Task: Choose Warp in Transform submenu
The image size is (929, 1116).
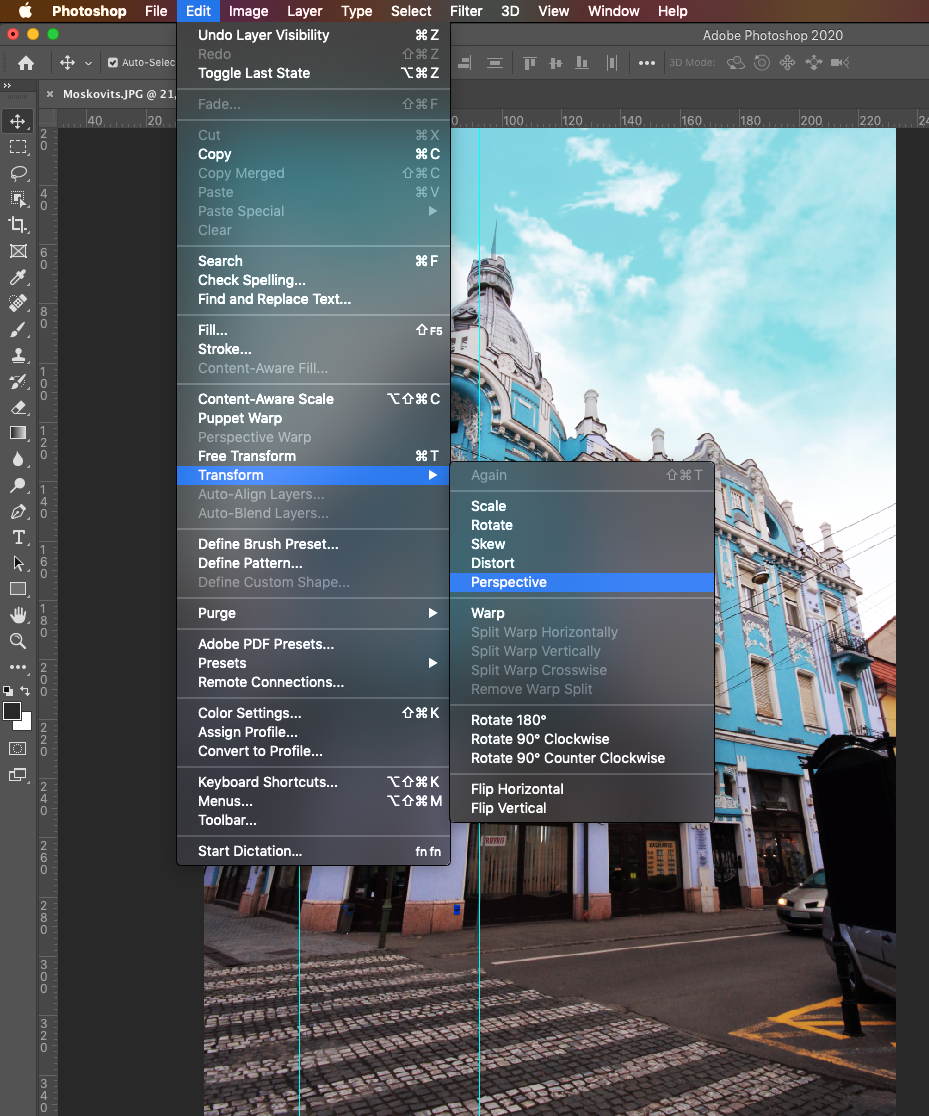Action: [x=582, y=613]
